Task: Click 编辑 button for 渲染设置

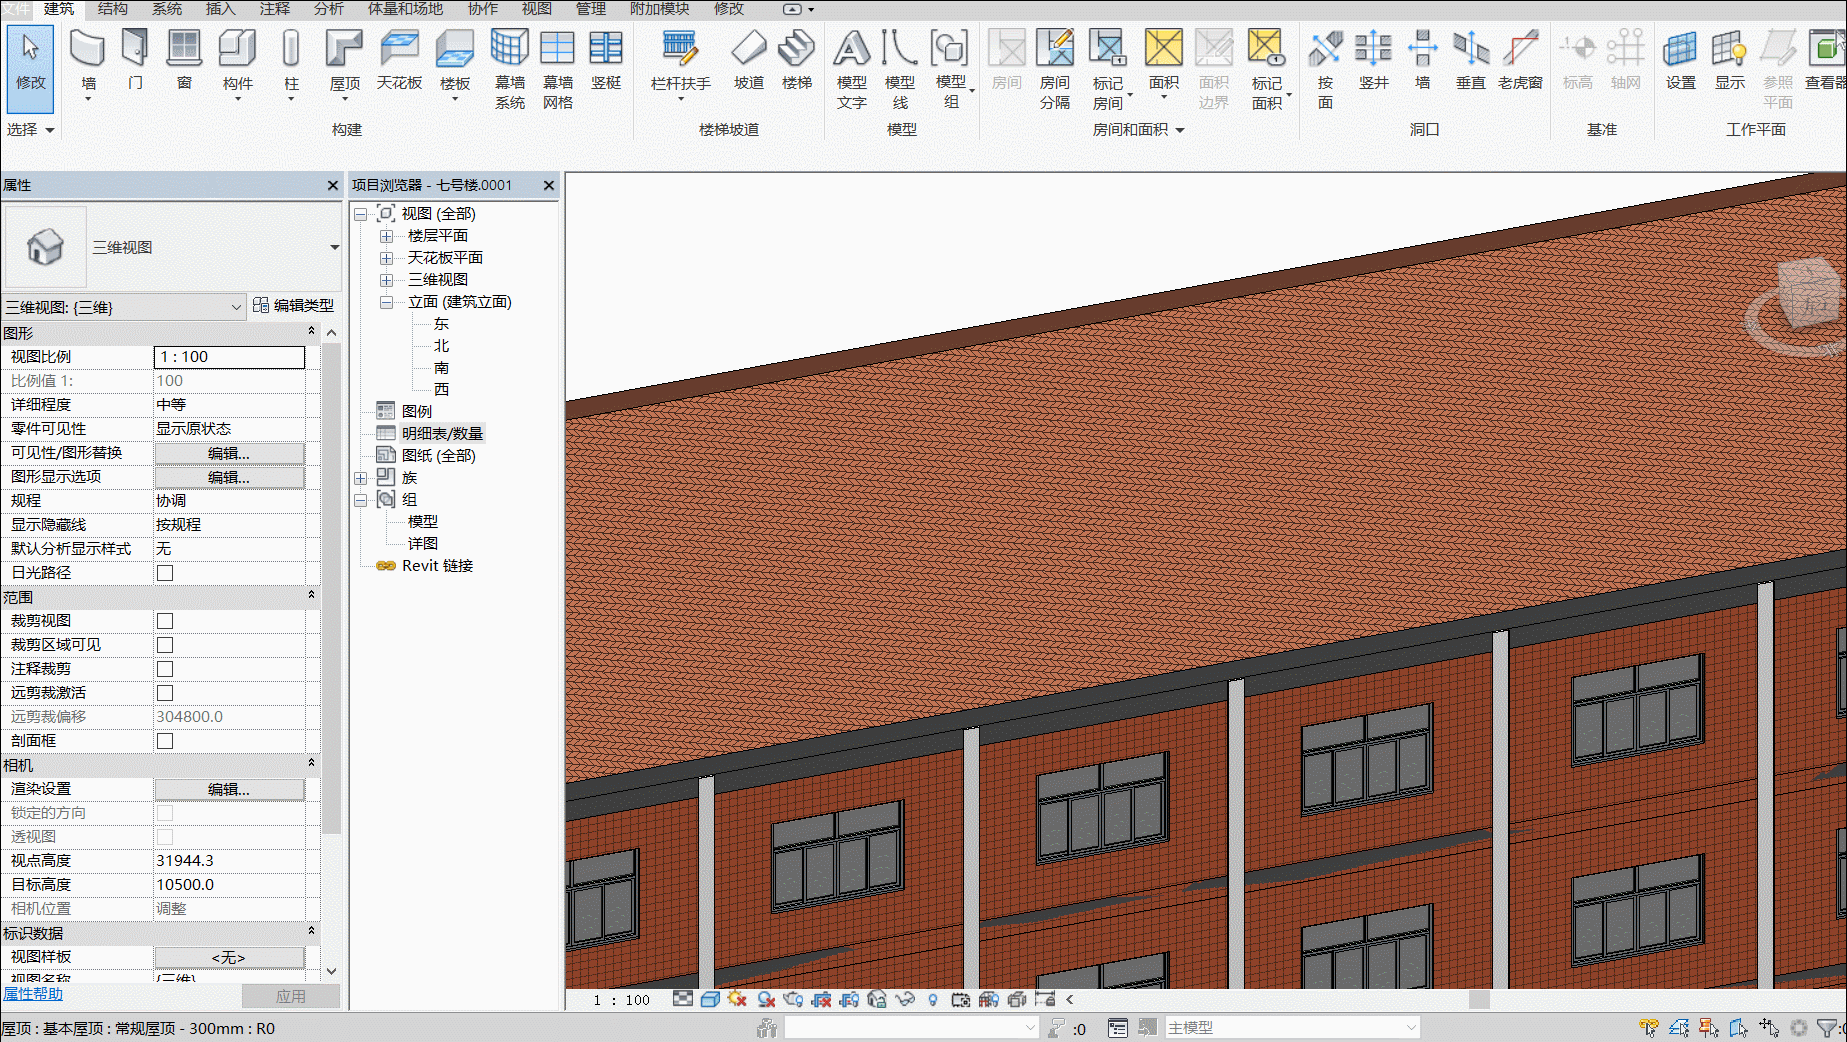Action: (x=229, y=789)
